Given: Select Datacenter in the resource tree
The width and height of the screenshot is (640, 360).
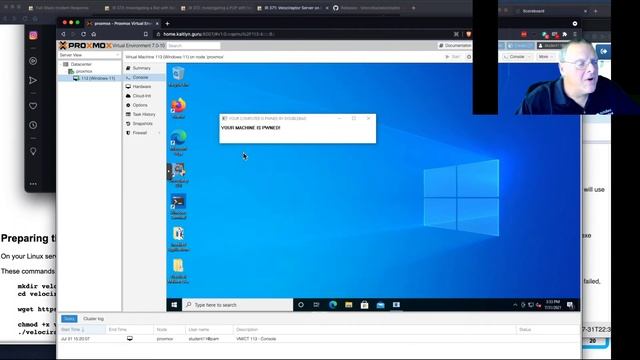Looking at the screenshot, I should point(81,64).
